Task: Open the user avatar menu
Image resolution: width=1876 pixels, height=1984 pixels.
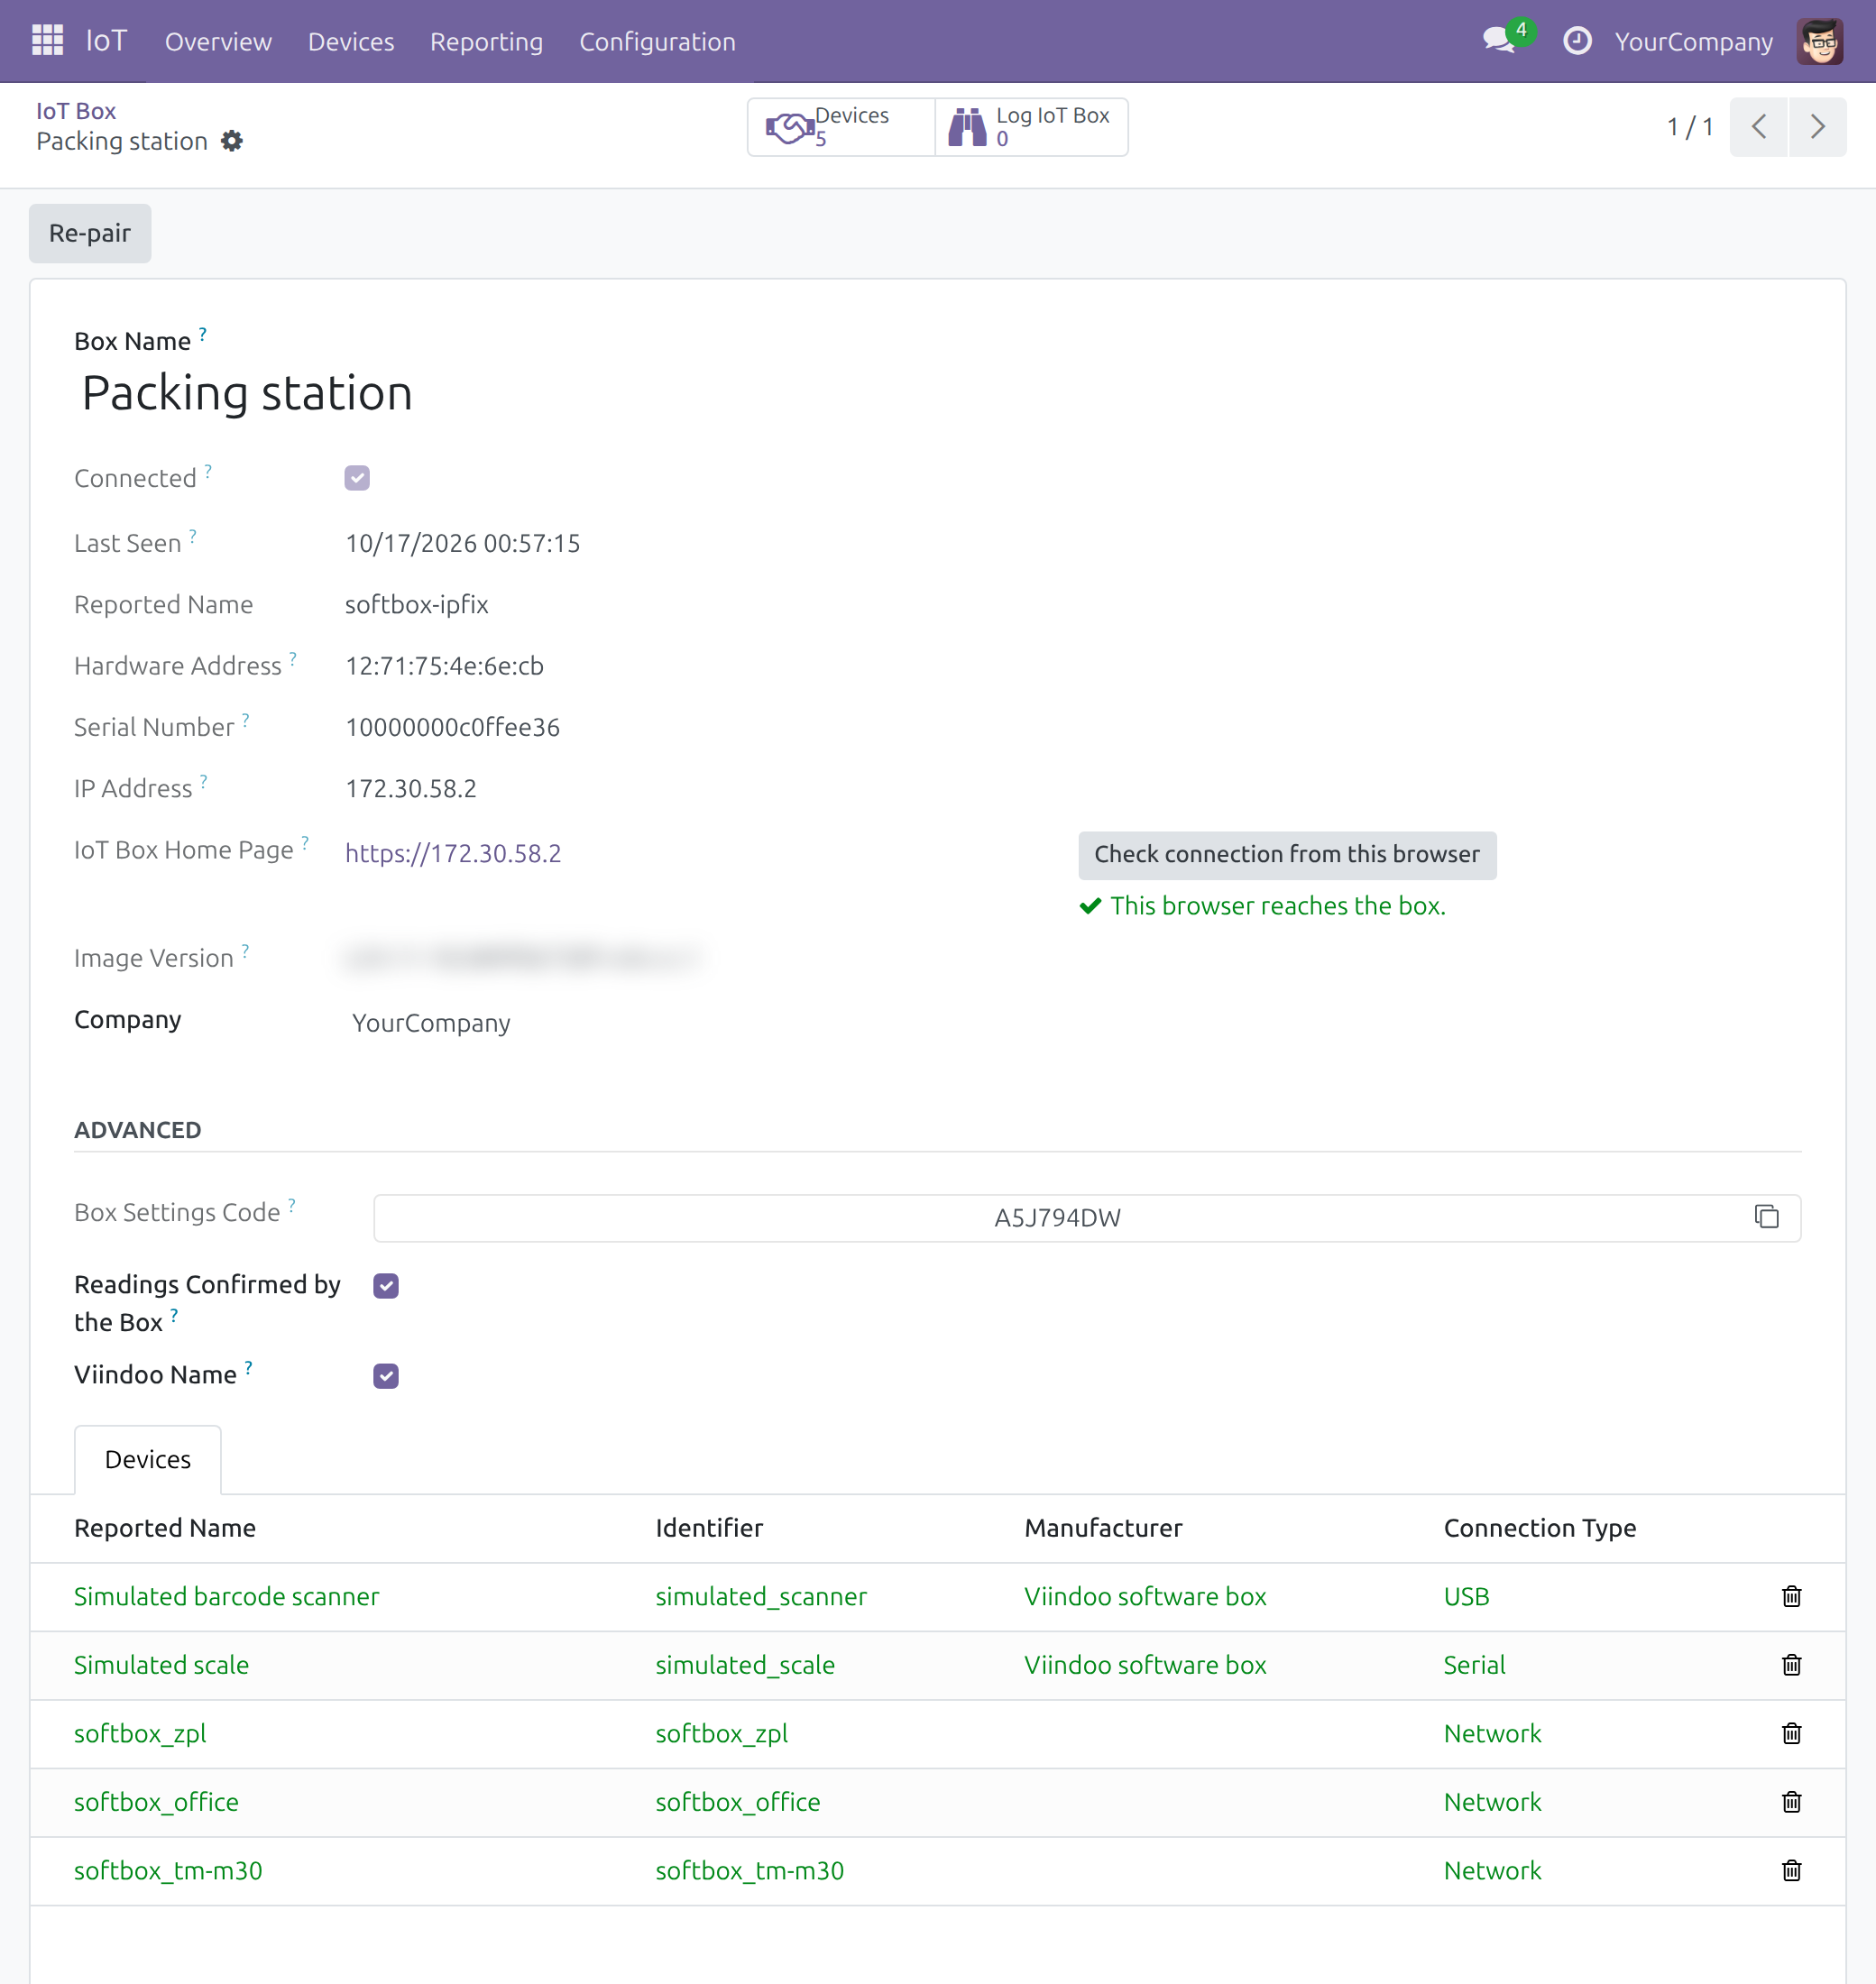Action: [1819, 41]
